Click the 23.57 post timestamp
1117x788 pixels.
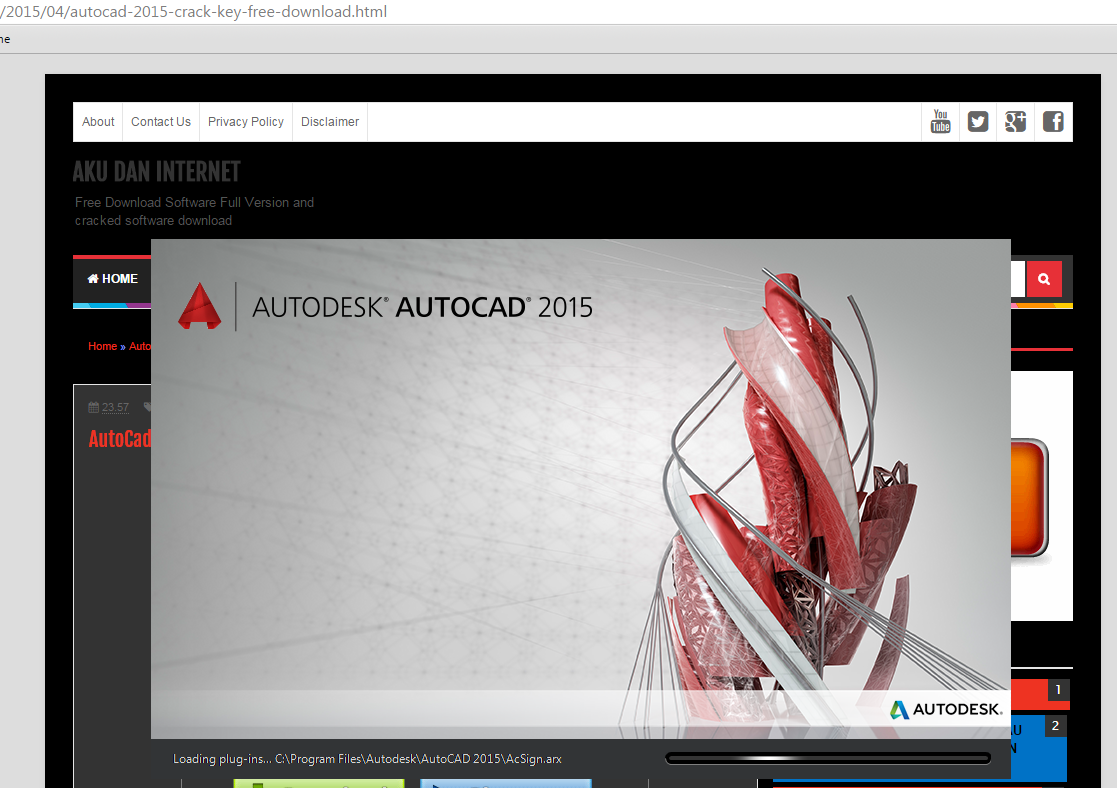115,408
